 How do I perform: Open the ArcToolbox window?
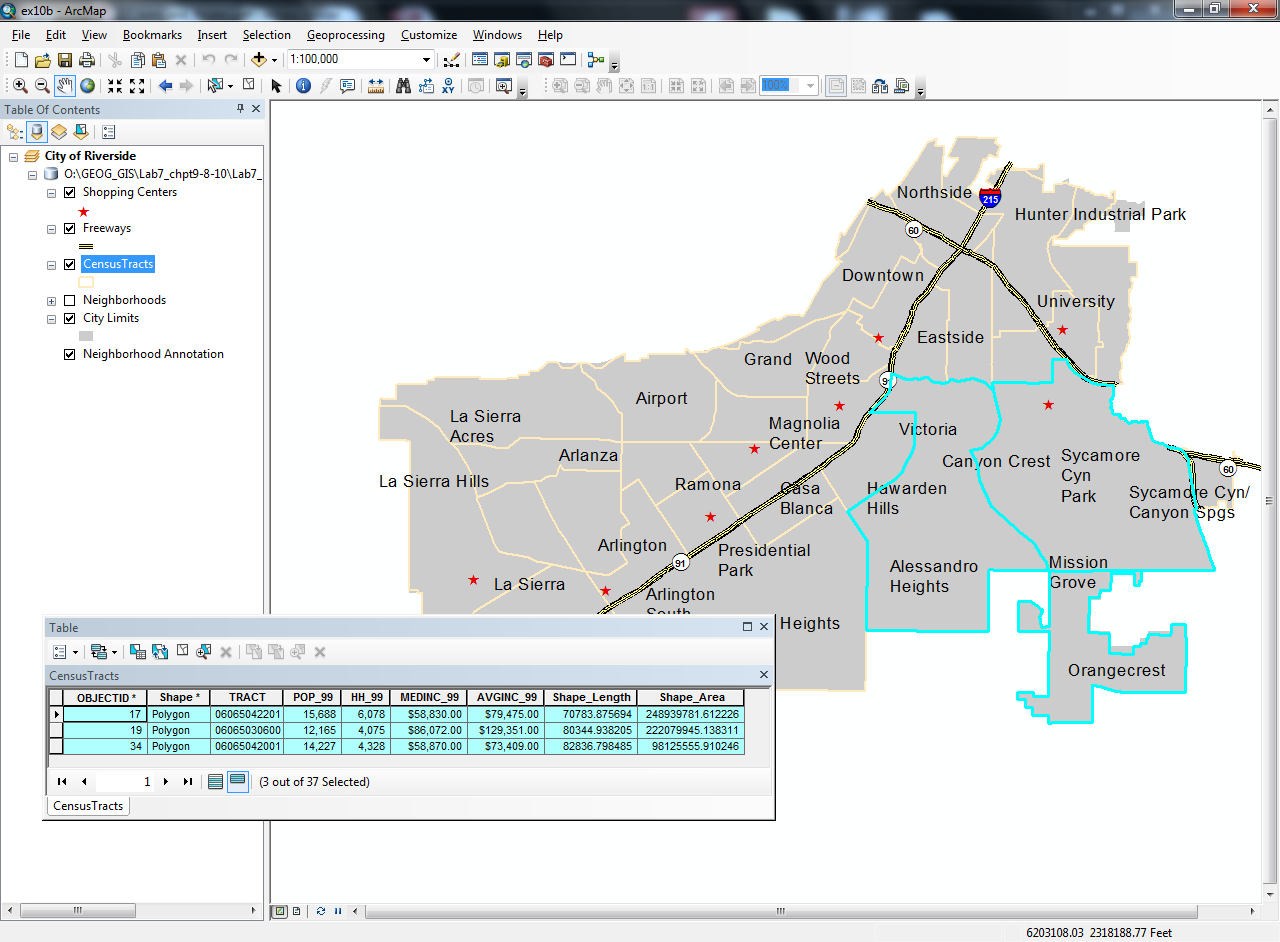546,60
